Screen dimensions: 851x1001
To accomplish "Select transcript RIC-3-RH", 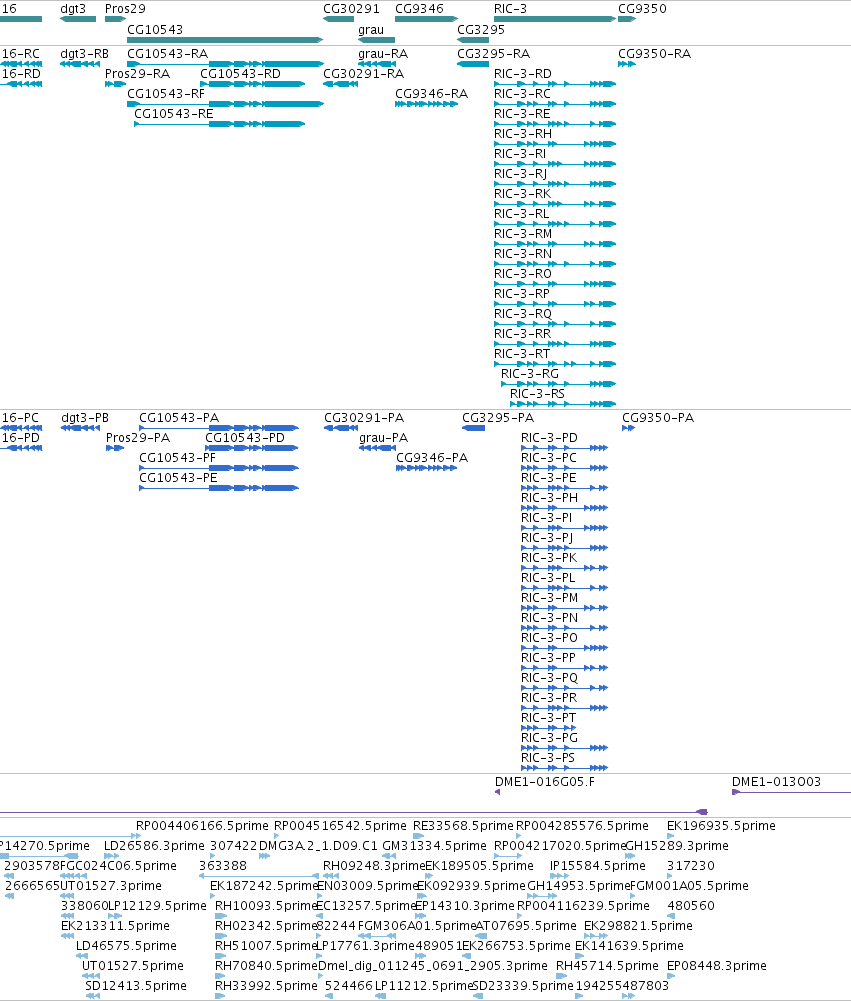I will click(x=523, y=134).
